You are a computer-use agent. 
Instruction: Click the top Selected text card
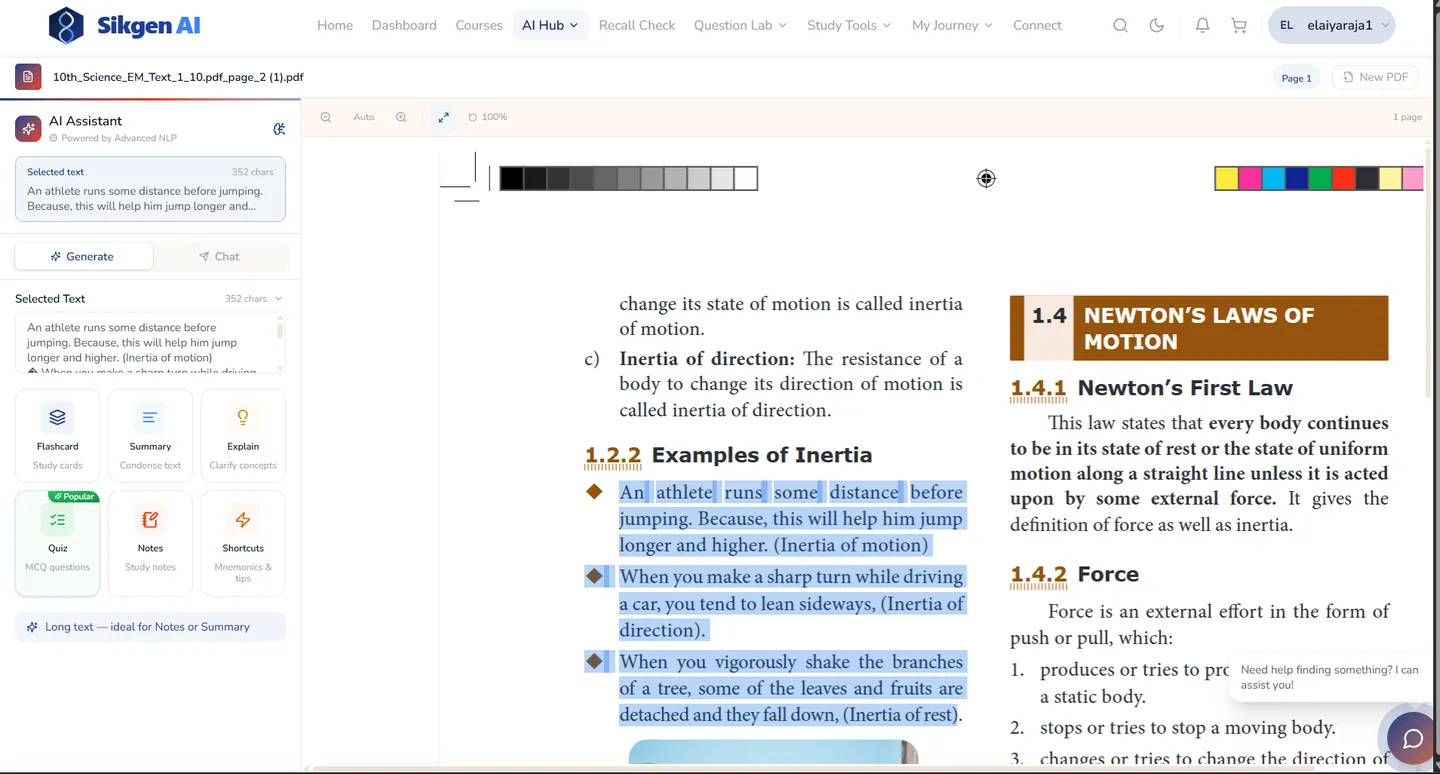150,188
